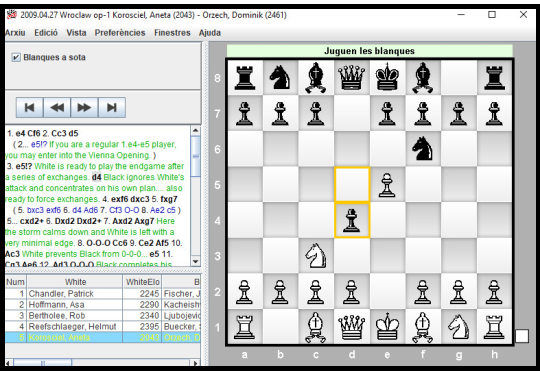This screenshot has height=374, width=540.
Task: Click move 8. O-O-O in the notation
Action: pos(93,243)
